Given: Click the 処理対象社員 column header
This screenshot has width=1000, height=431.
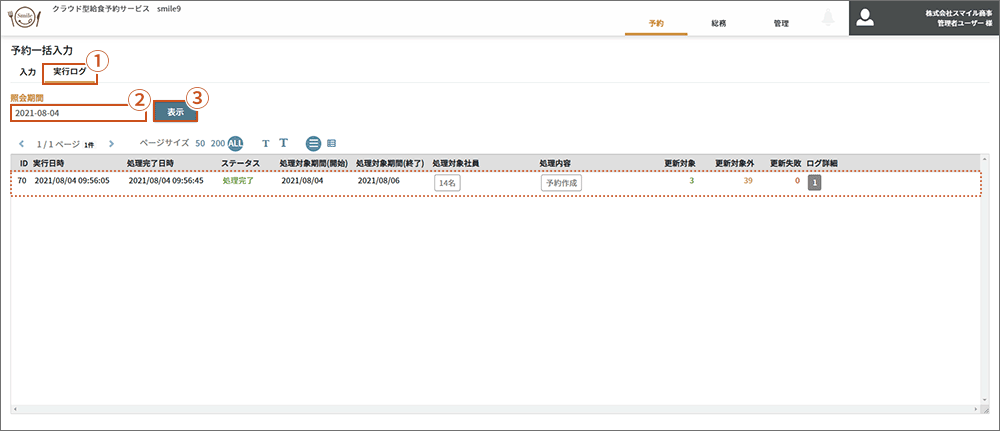Looking at the screenshot, I should coord(456,163).
